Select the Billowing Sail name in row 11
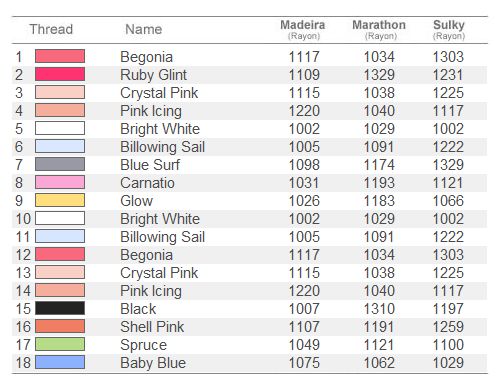500x384 pixels. (x=163, y=237)
